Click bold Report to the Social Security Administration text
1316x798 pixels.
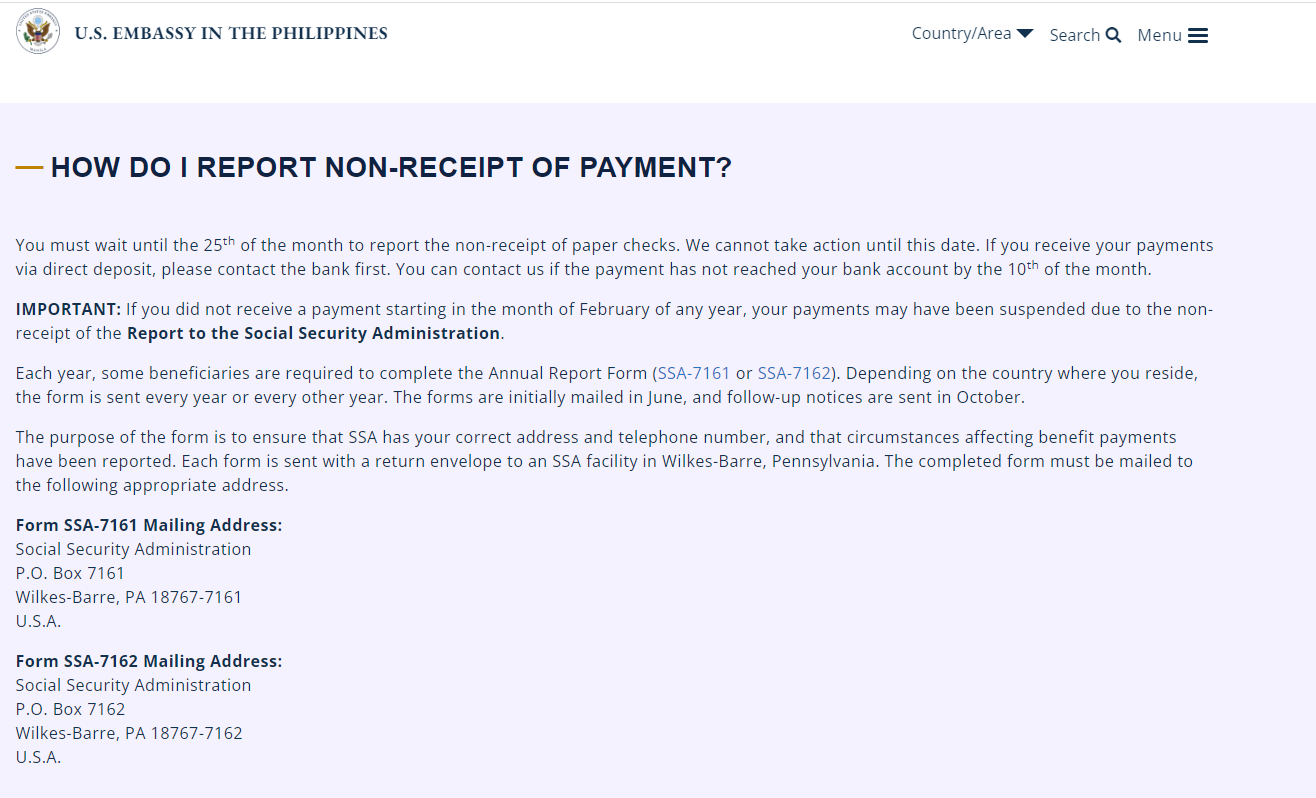point(313,333)
